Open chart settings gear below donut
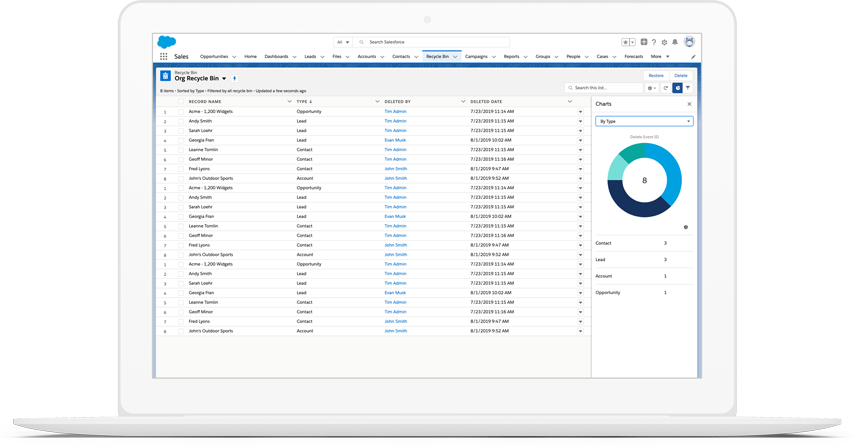857x447 pixels. click(686, 227)
